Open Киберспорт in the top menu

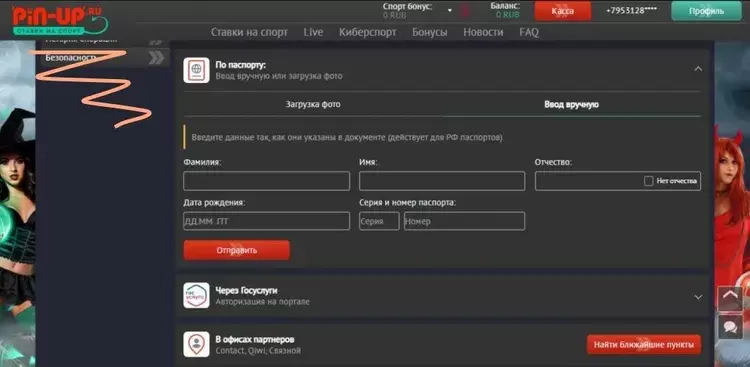click(367, 32)
